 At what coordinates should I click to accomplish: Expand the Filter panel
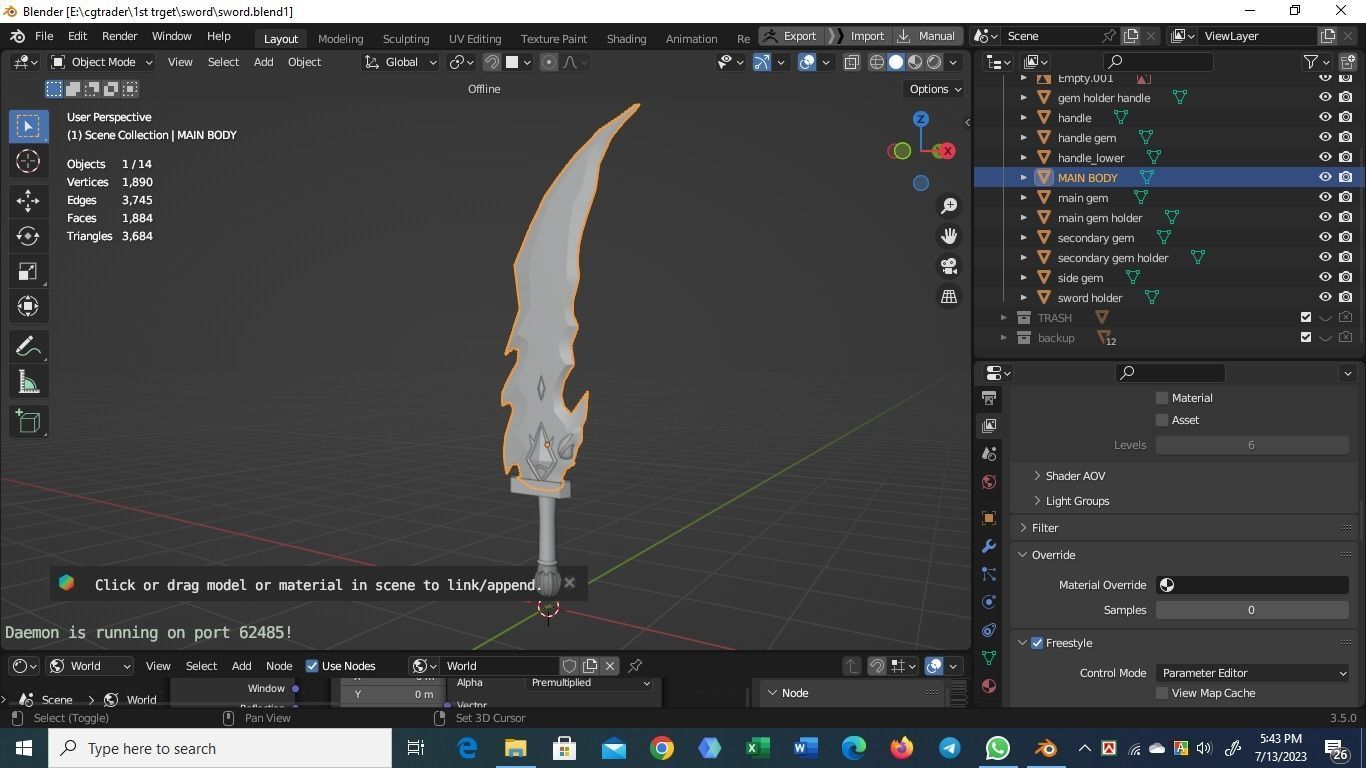[x=1023, y=528]
